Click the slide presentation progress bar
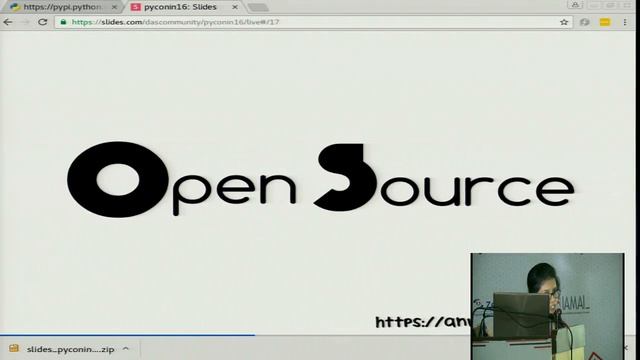The image size is (640, 360). (127, 335)
